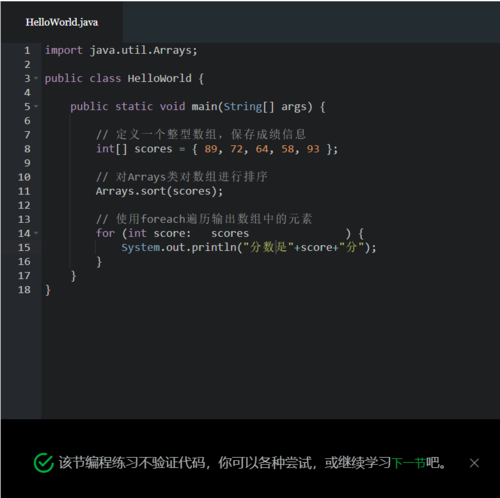Click the foreach comment on line 13
This screenshot has height=498, width=500.
[x=204, y=219]
